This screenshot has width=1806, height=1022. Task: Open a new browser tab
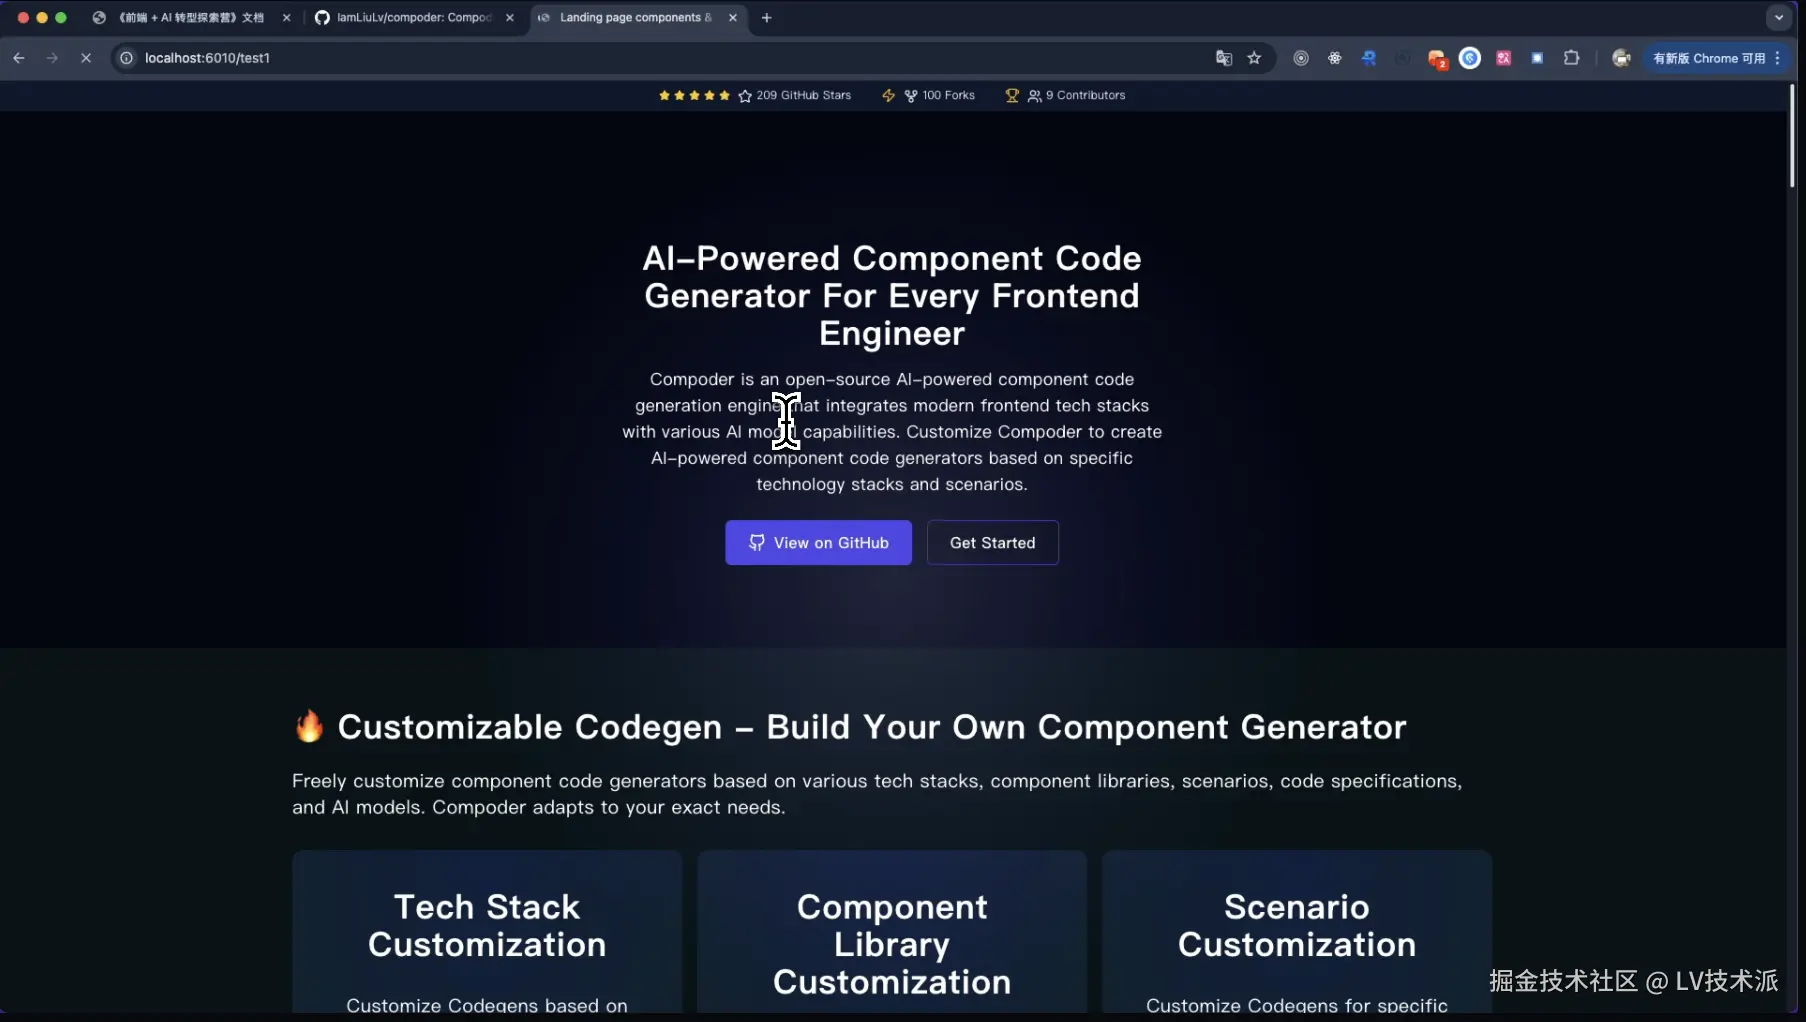pyautogui.click(x=767, y=17)
